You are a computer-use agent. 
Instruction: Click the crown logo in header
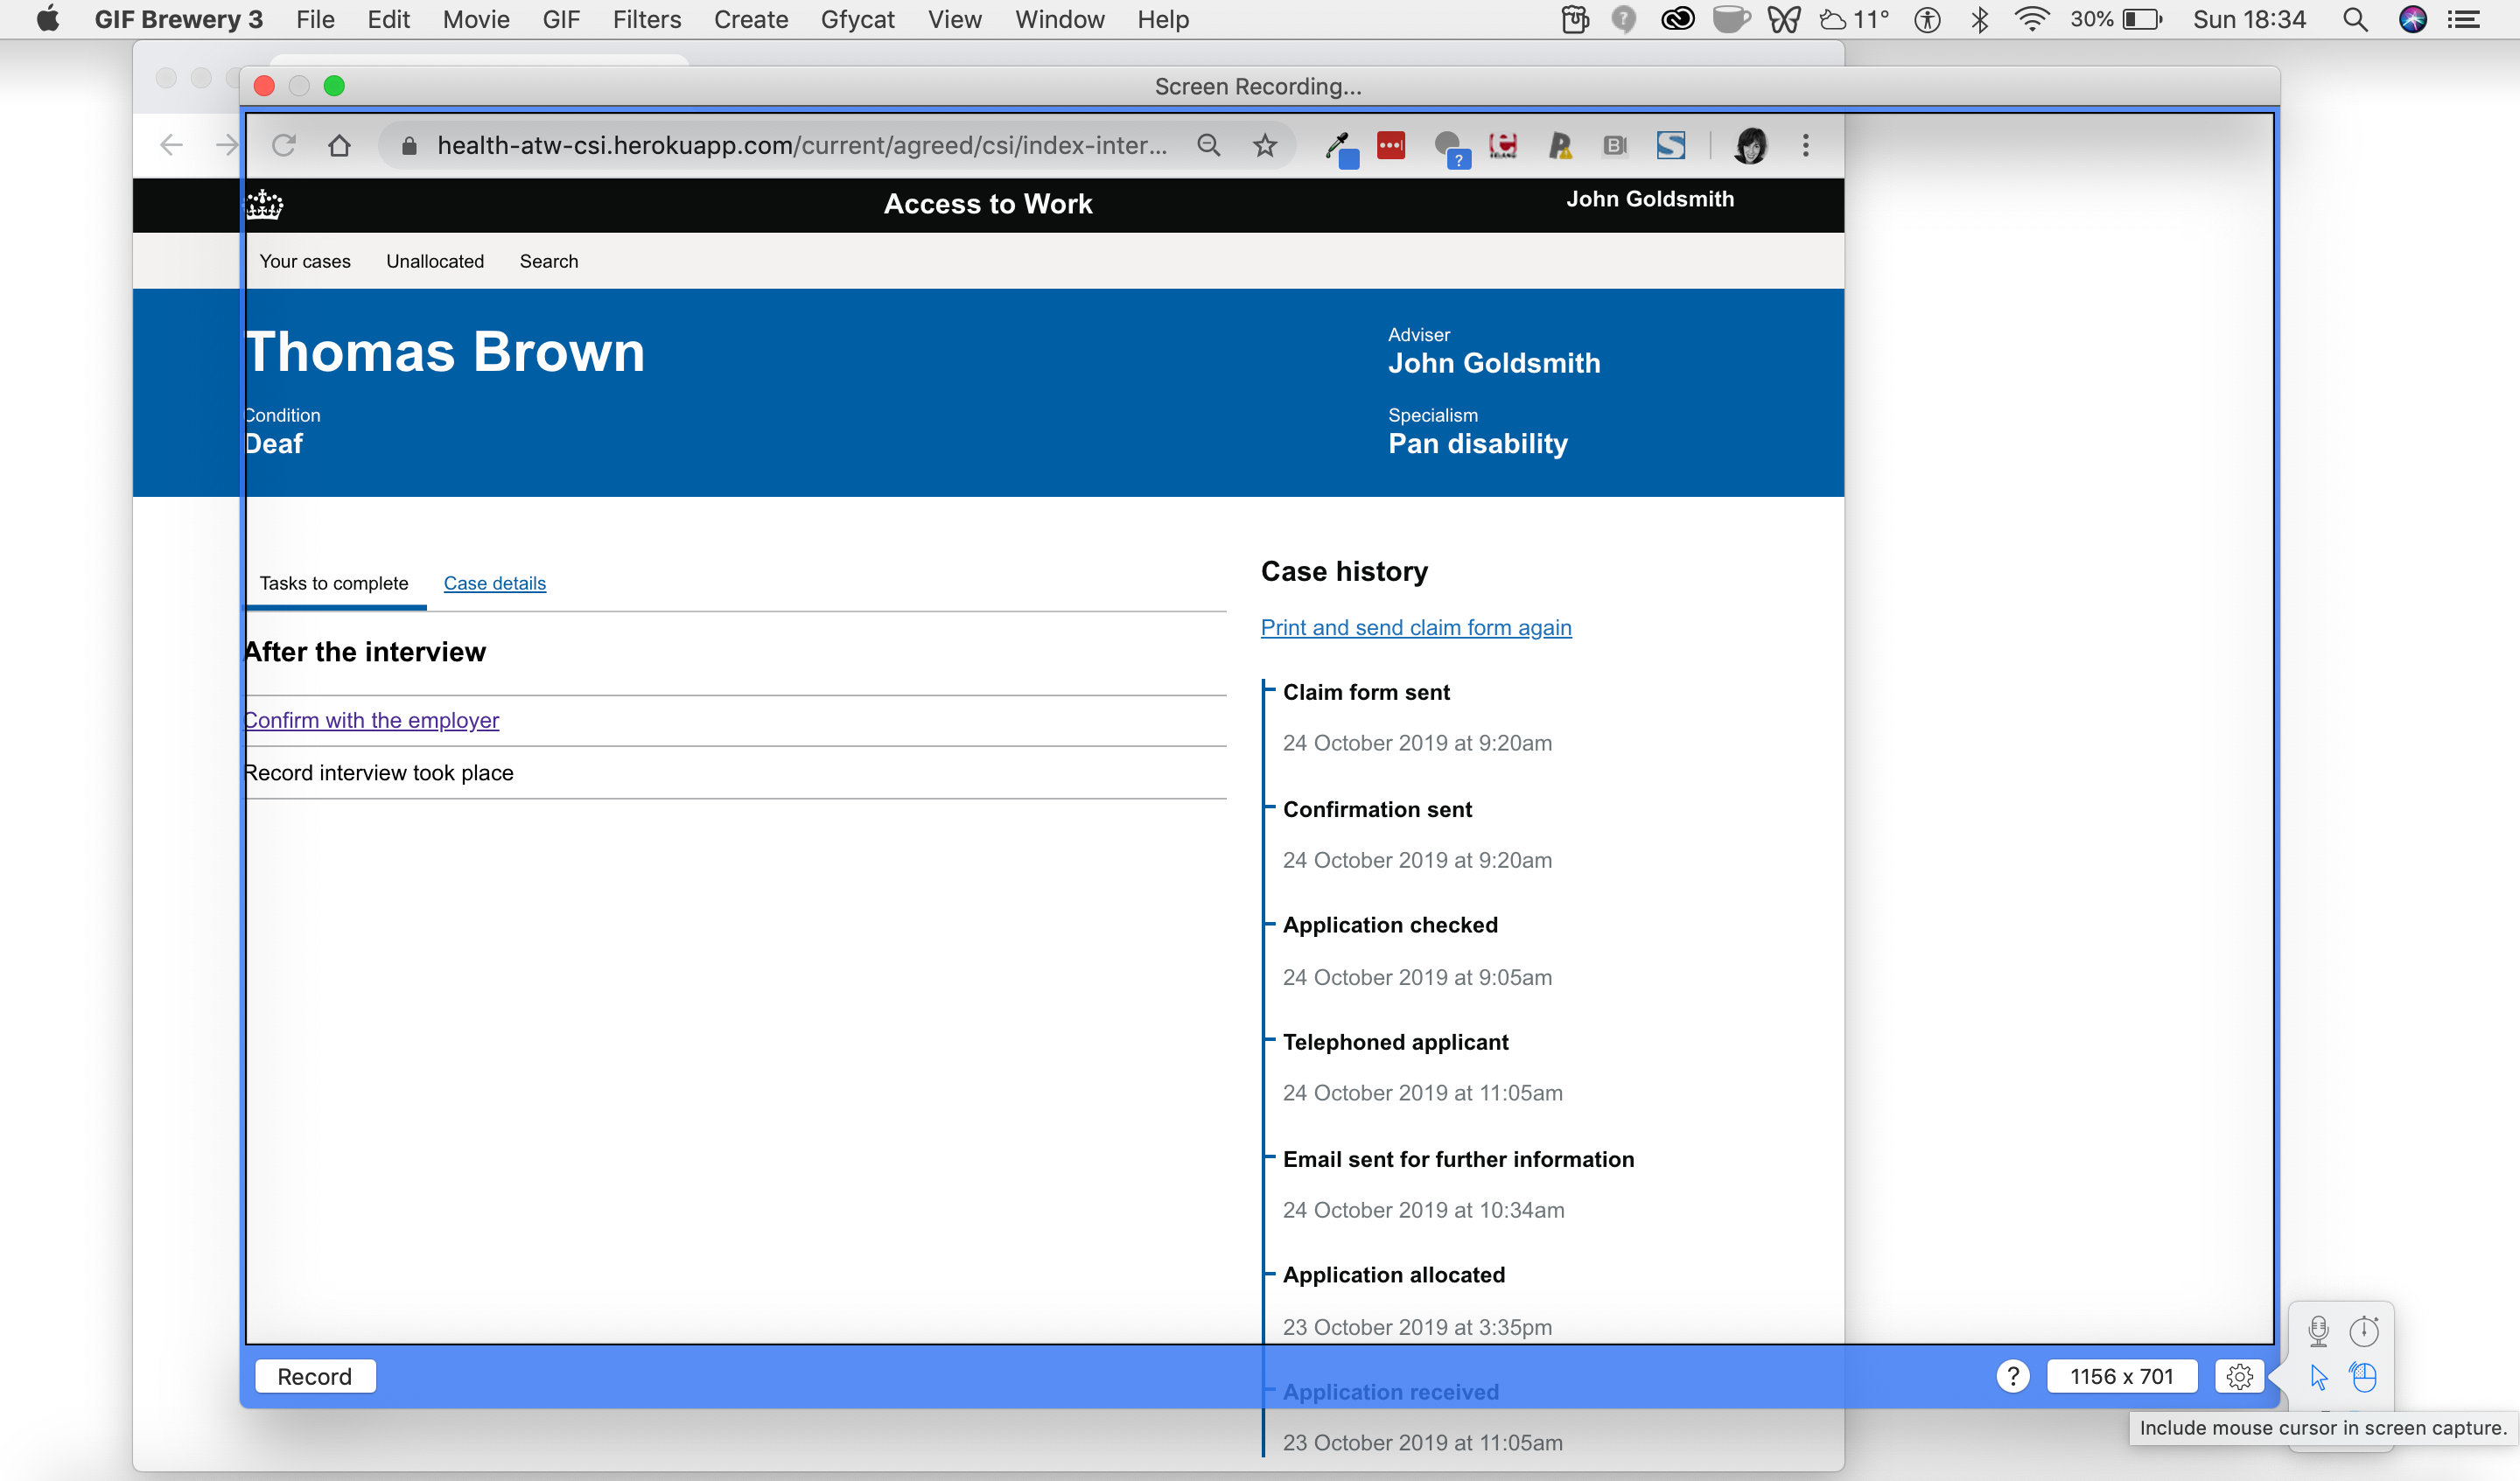point(265,204)
